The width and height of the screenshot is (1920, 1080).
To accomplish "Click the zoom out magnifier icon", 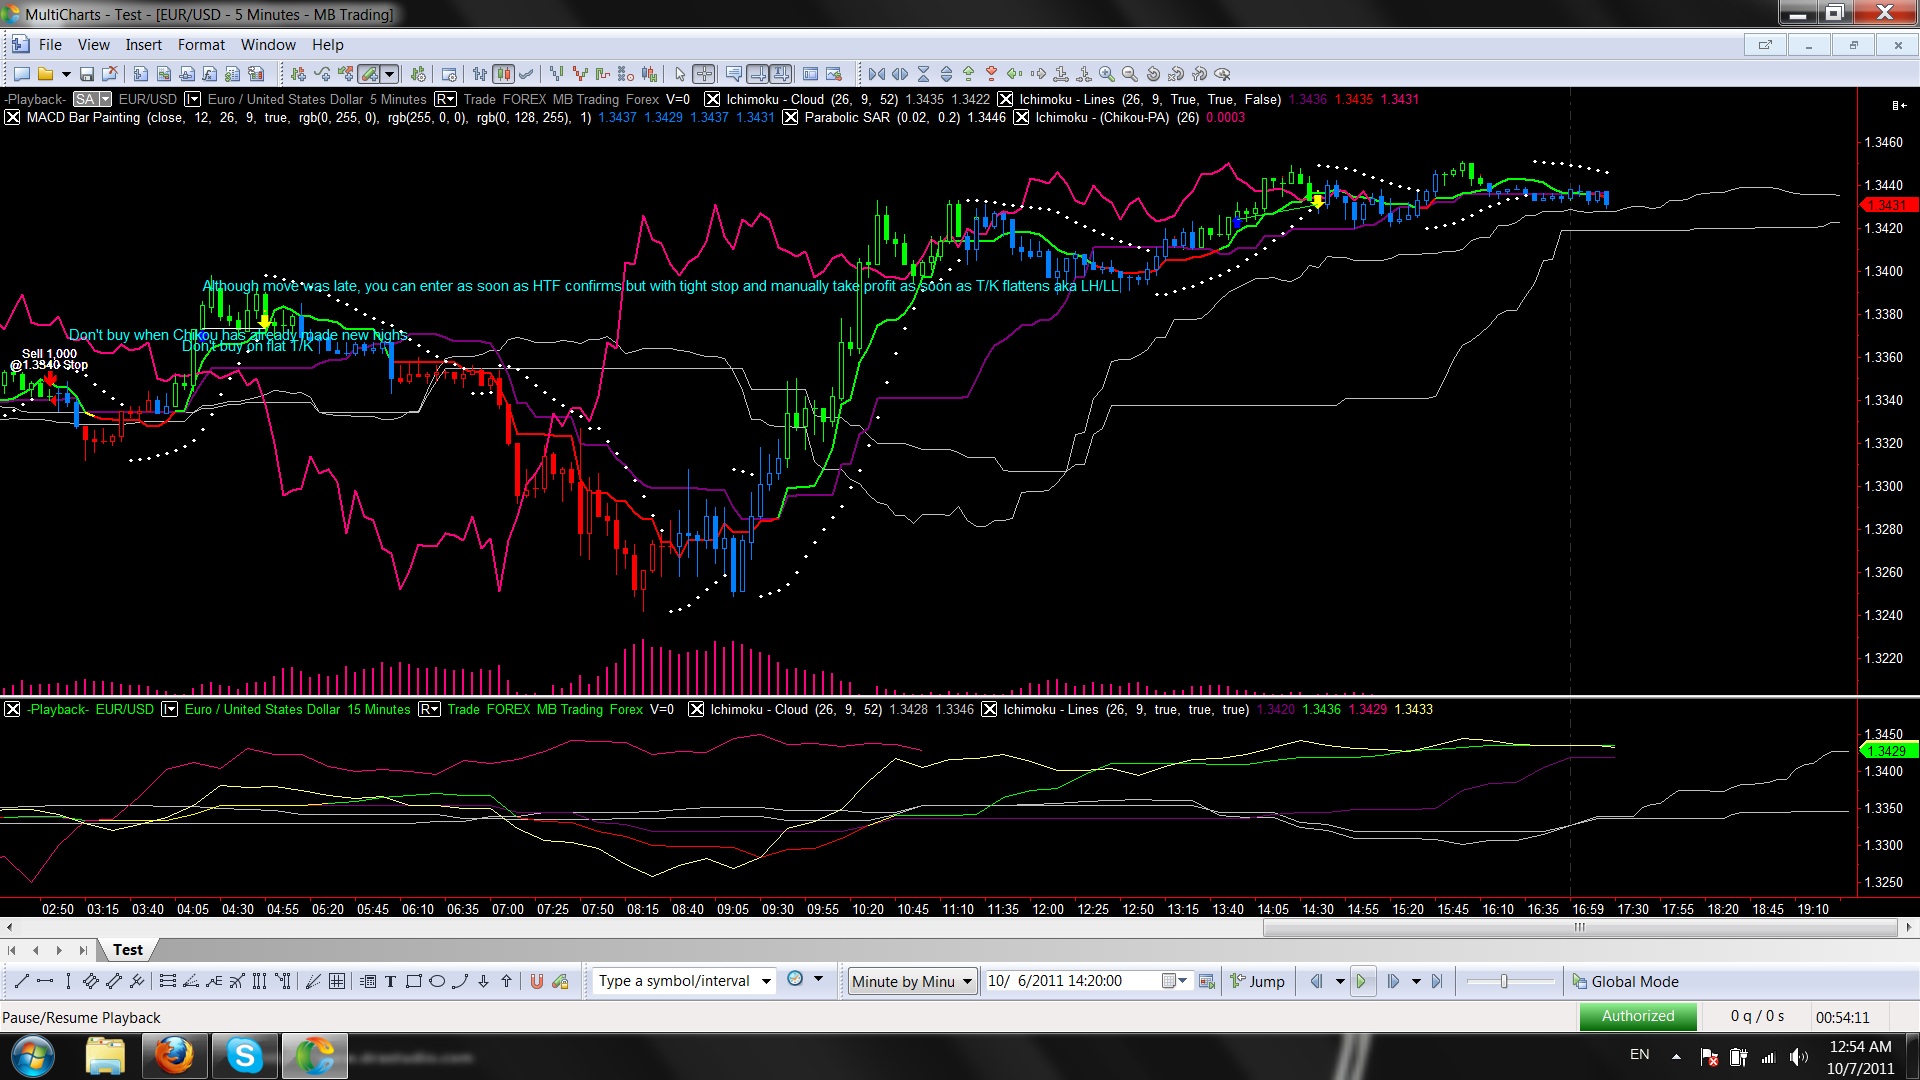I will (x=1130, y=74).
